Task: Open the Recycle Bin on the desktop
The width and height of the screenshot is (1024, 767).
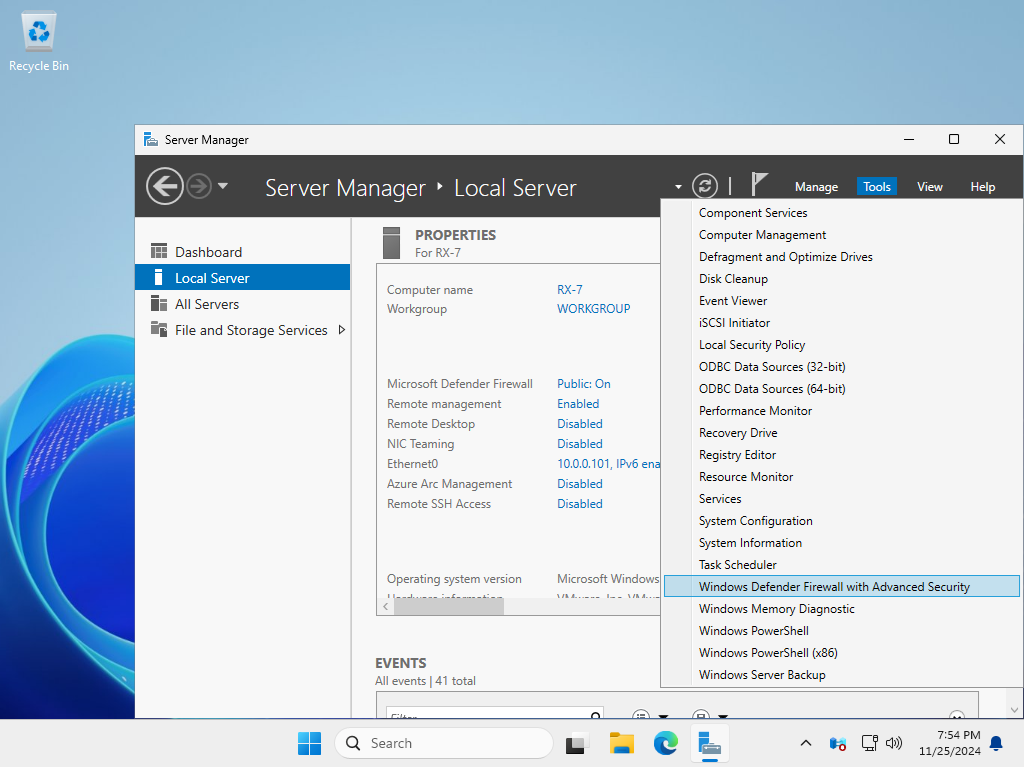Action: pos(37,30)
